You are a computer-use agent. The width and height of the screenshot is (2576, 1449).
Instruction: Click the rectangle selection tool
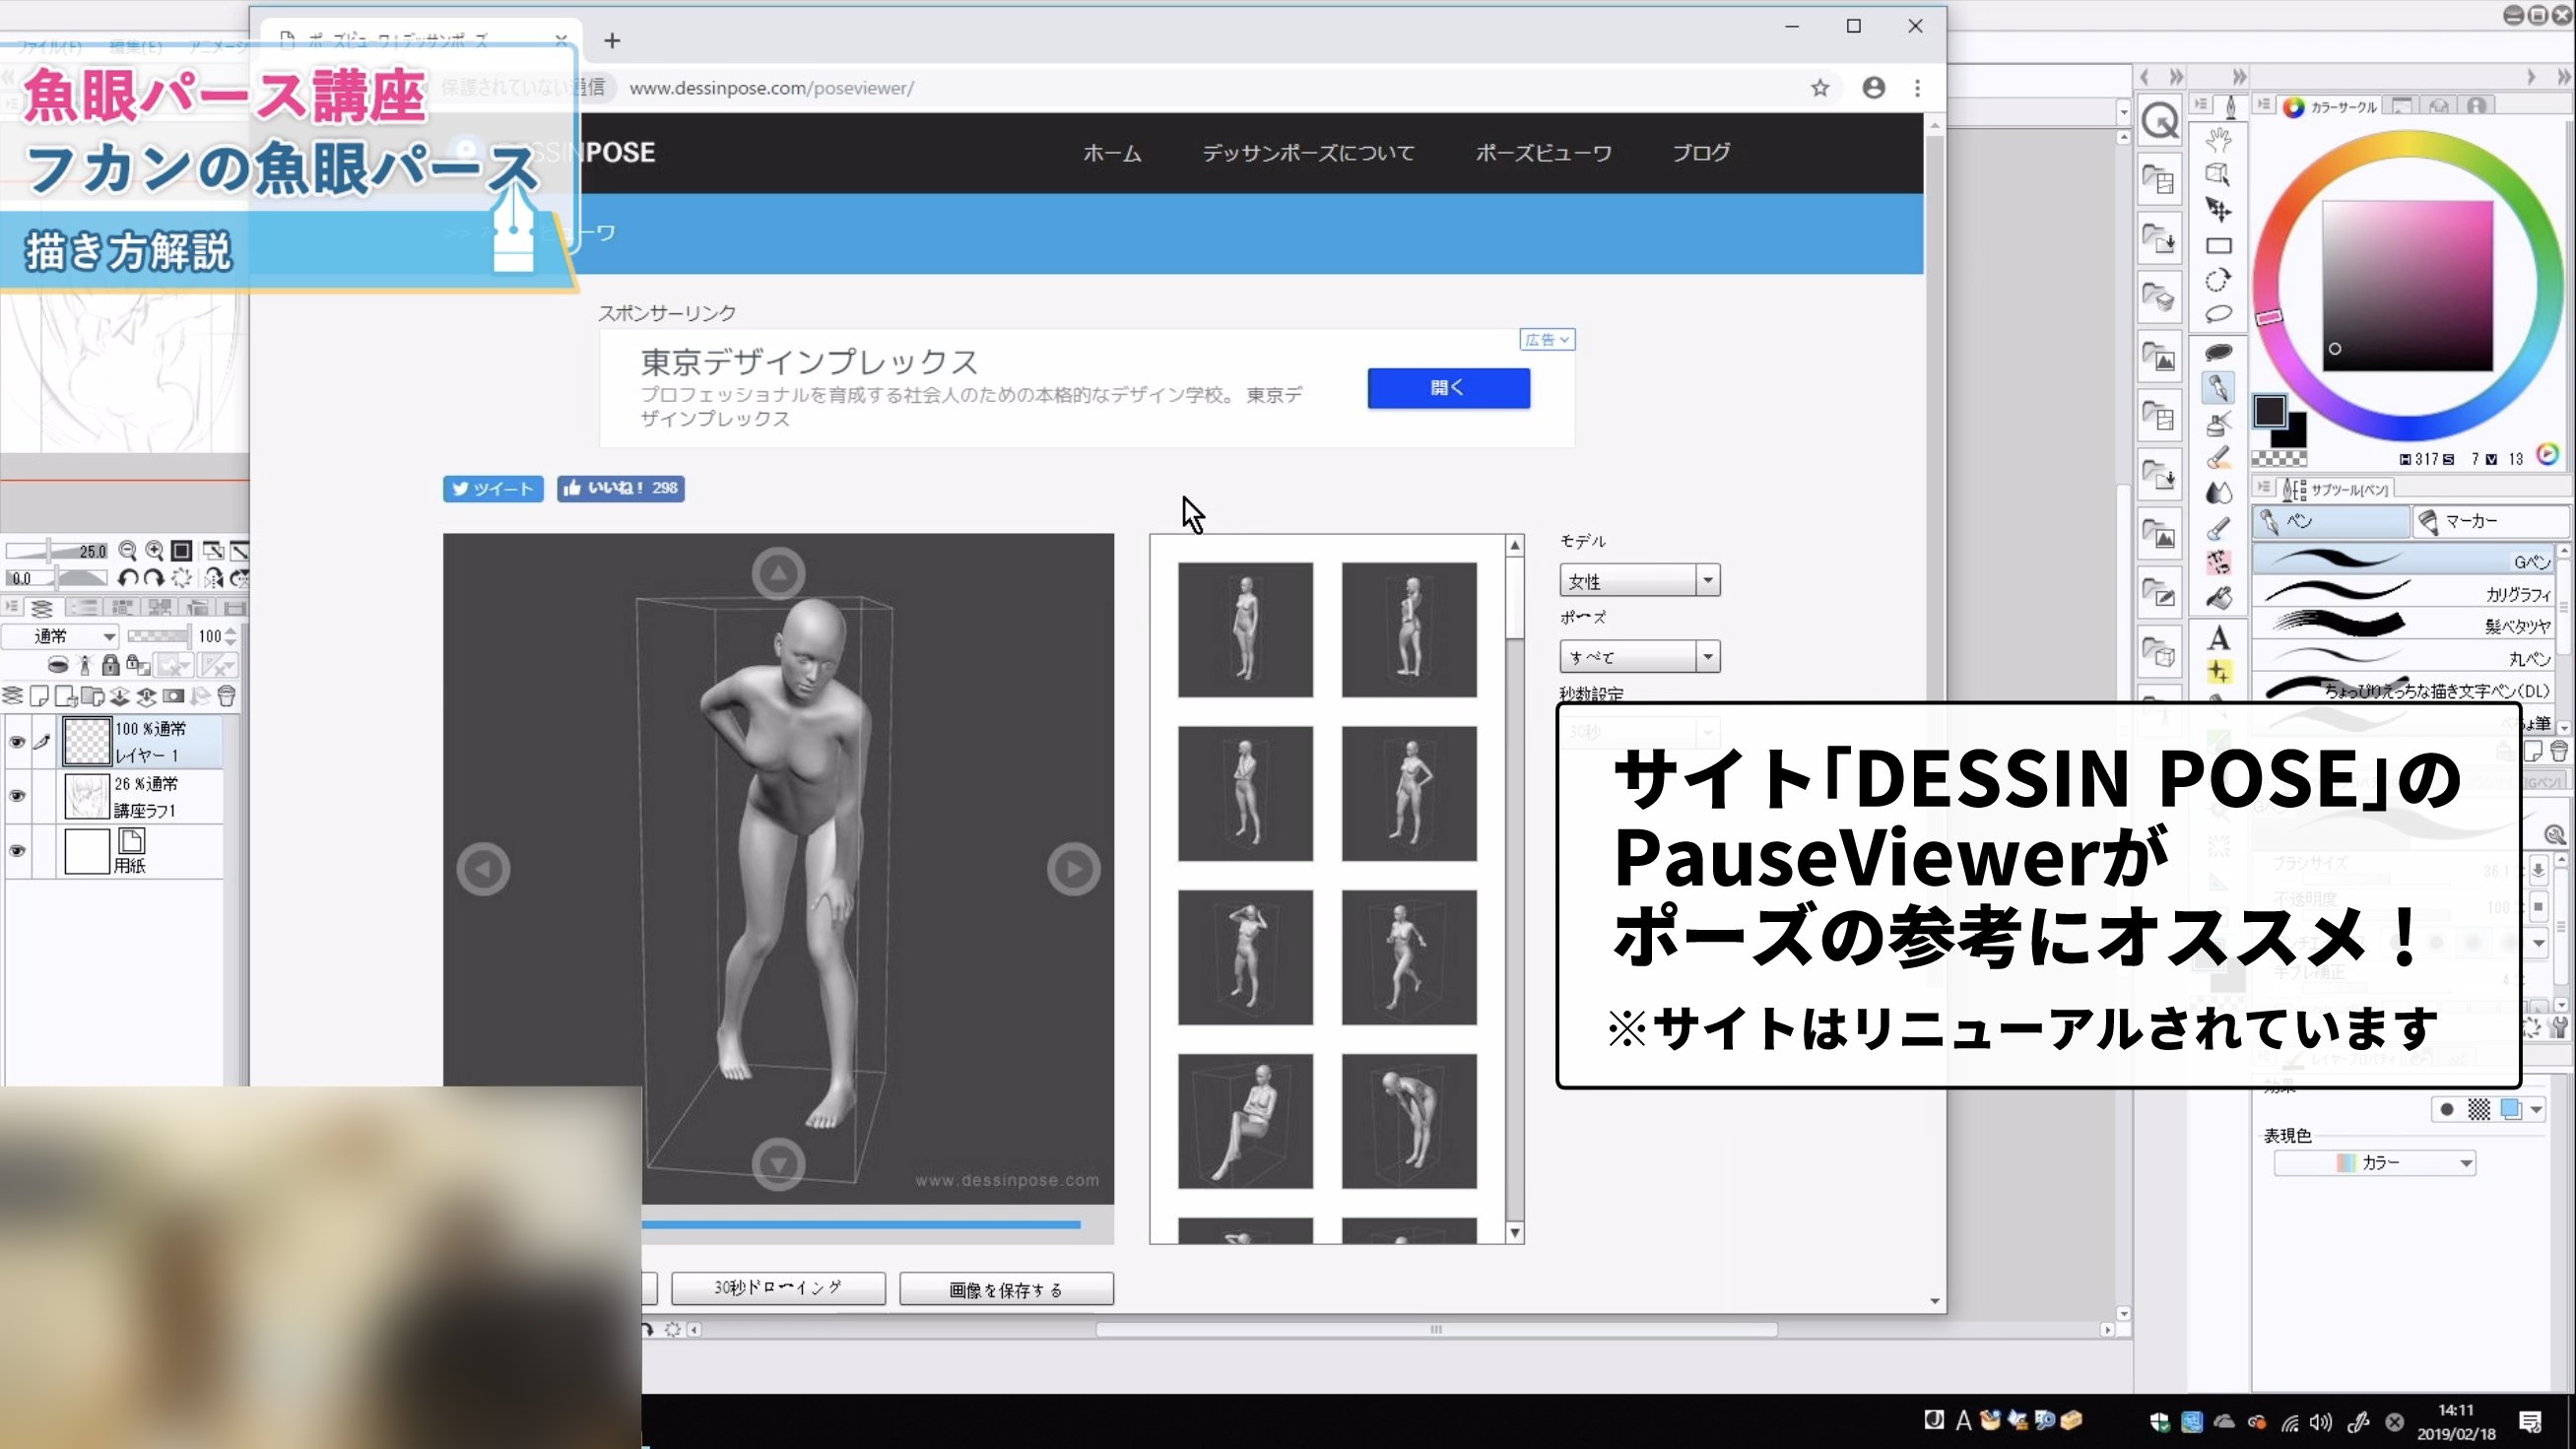point(2218,246)
